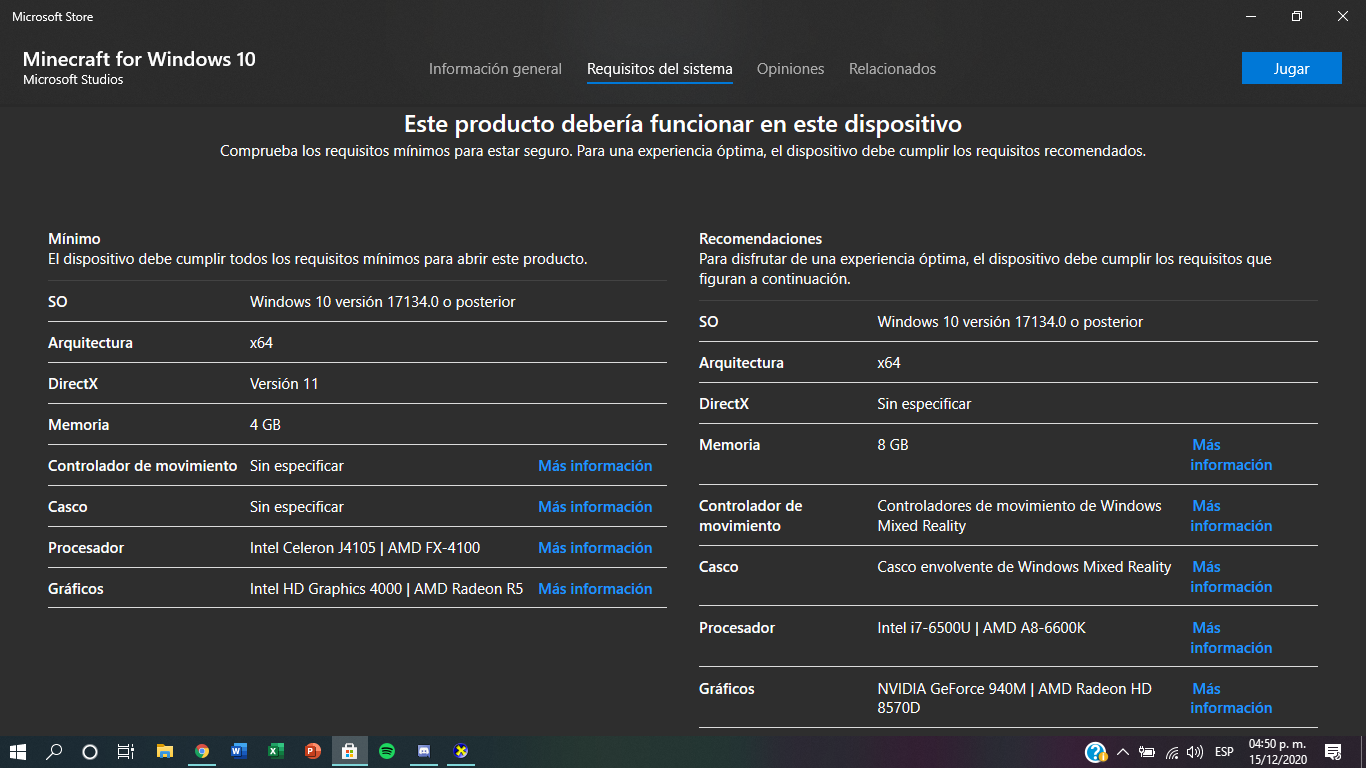The width and height of the screenshot is (1366, 768).
Task: Open the yellow X app on taskbar
Action: (461, 751)
